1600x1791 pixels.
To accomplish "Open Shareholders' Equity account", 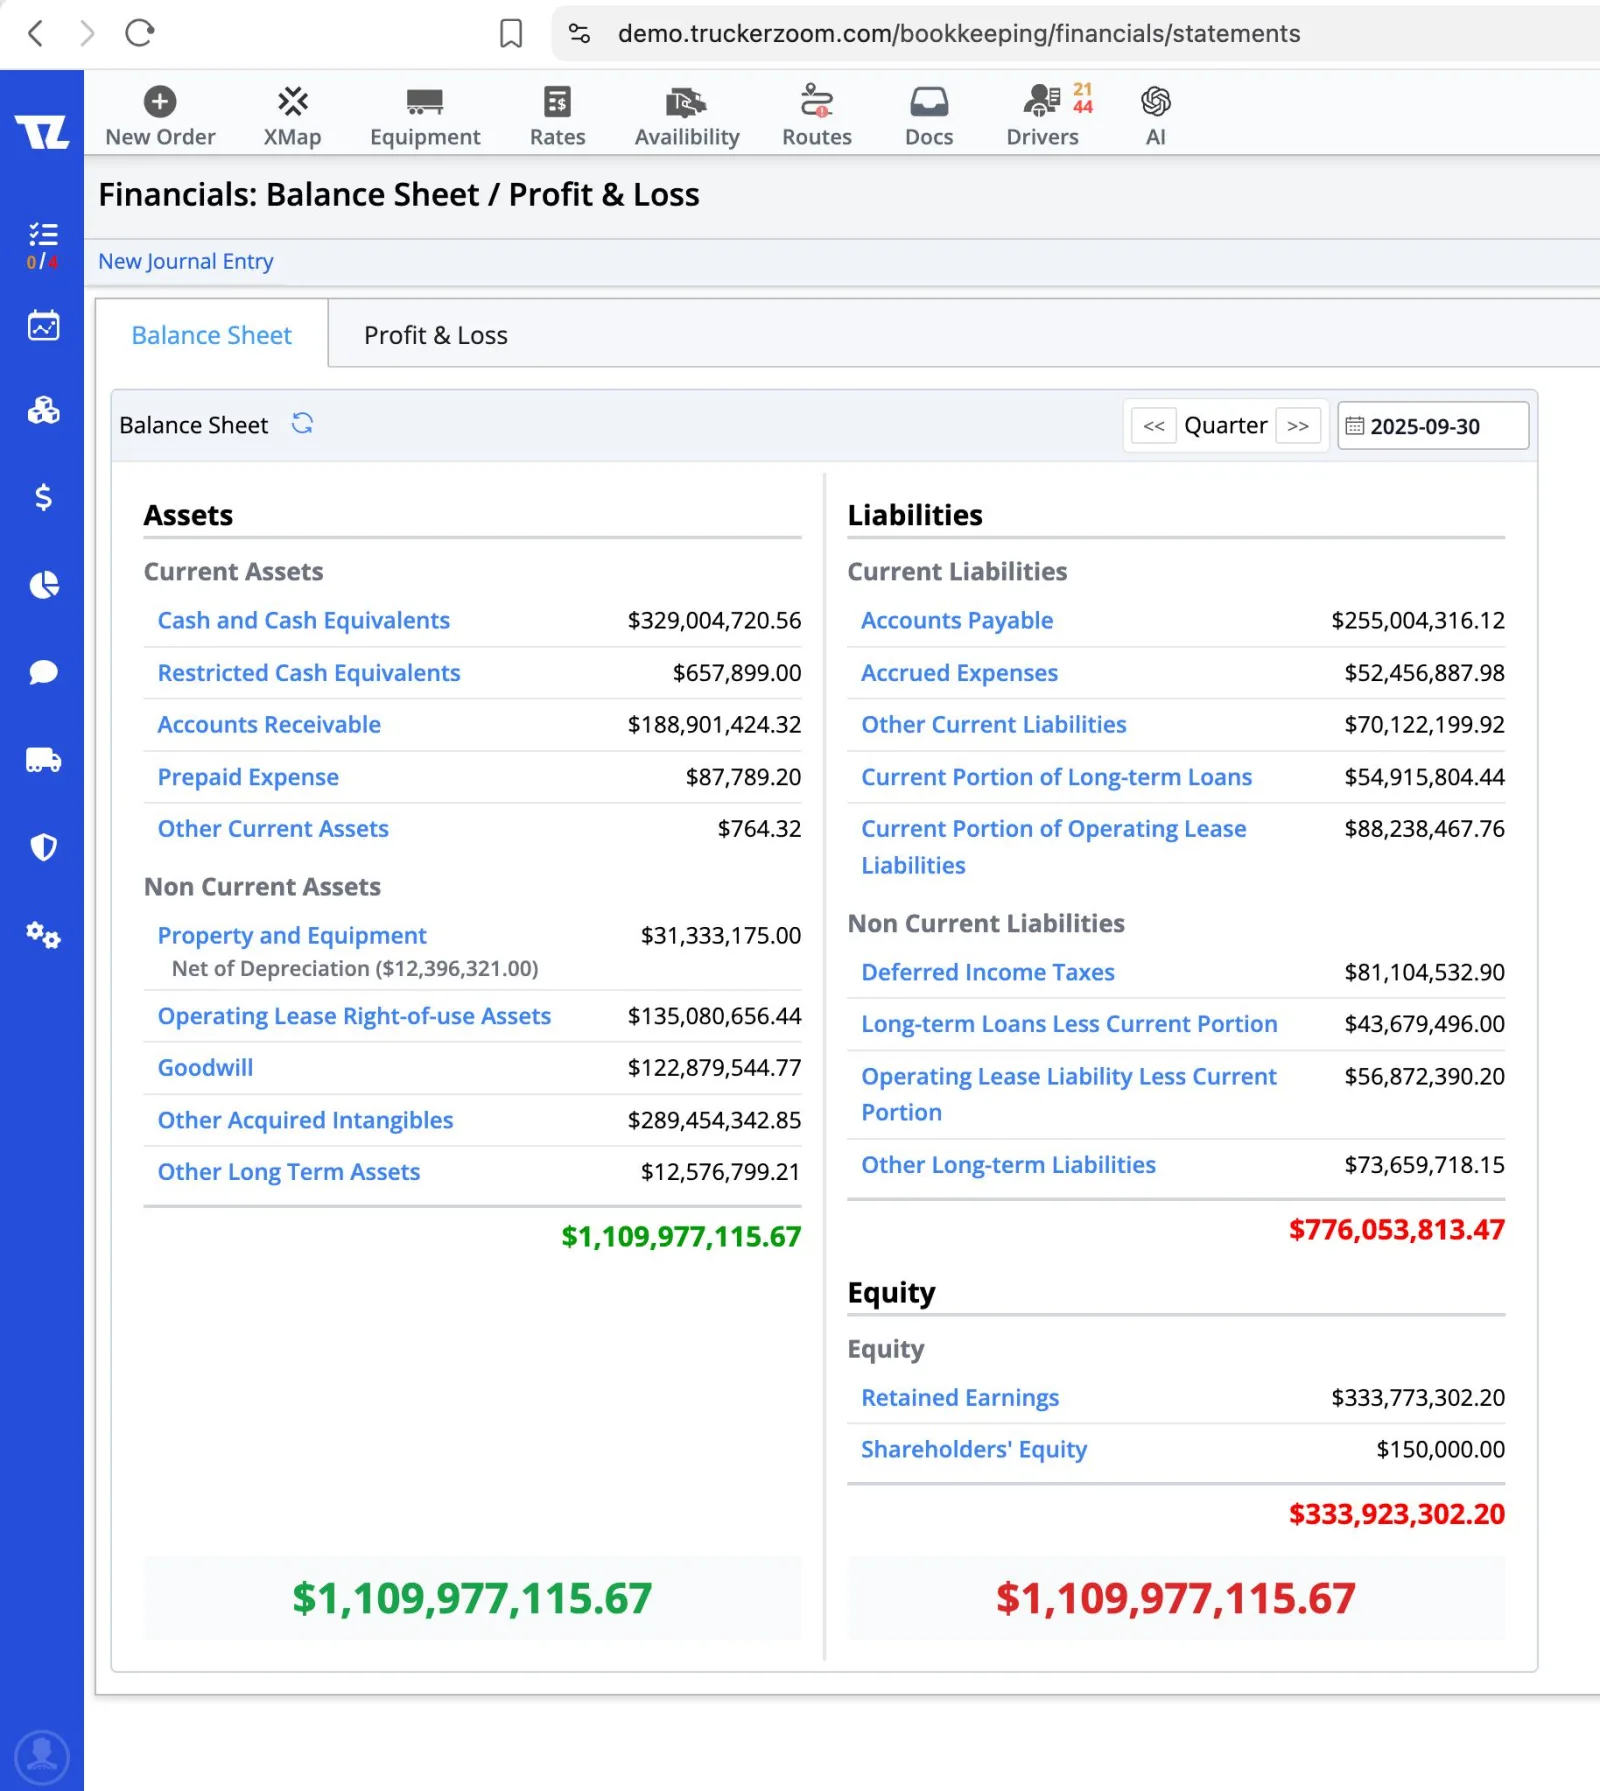I will point(974,1450).
